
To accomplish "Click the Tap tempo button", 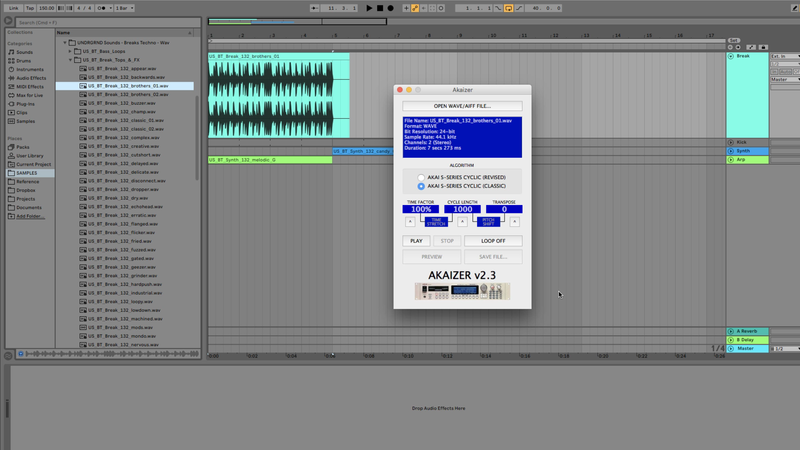I will [x=30, y=8].
